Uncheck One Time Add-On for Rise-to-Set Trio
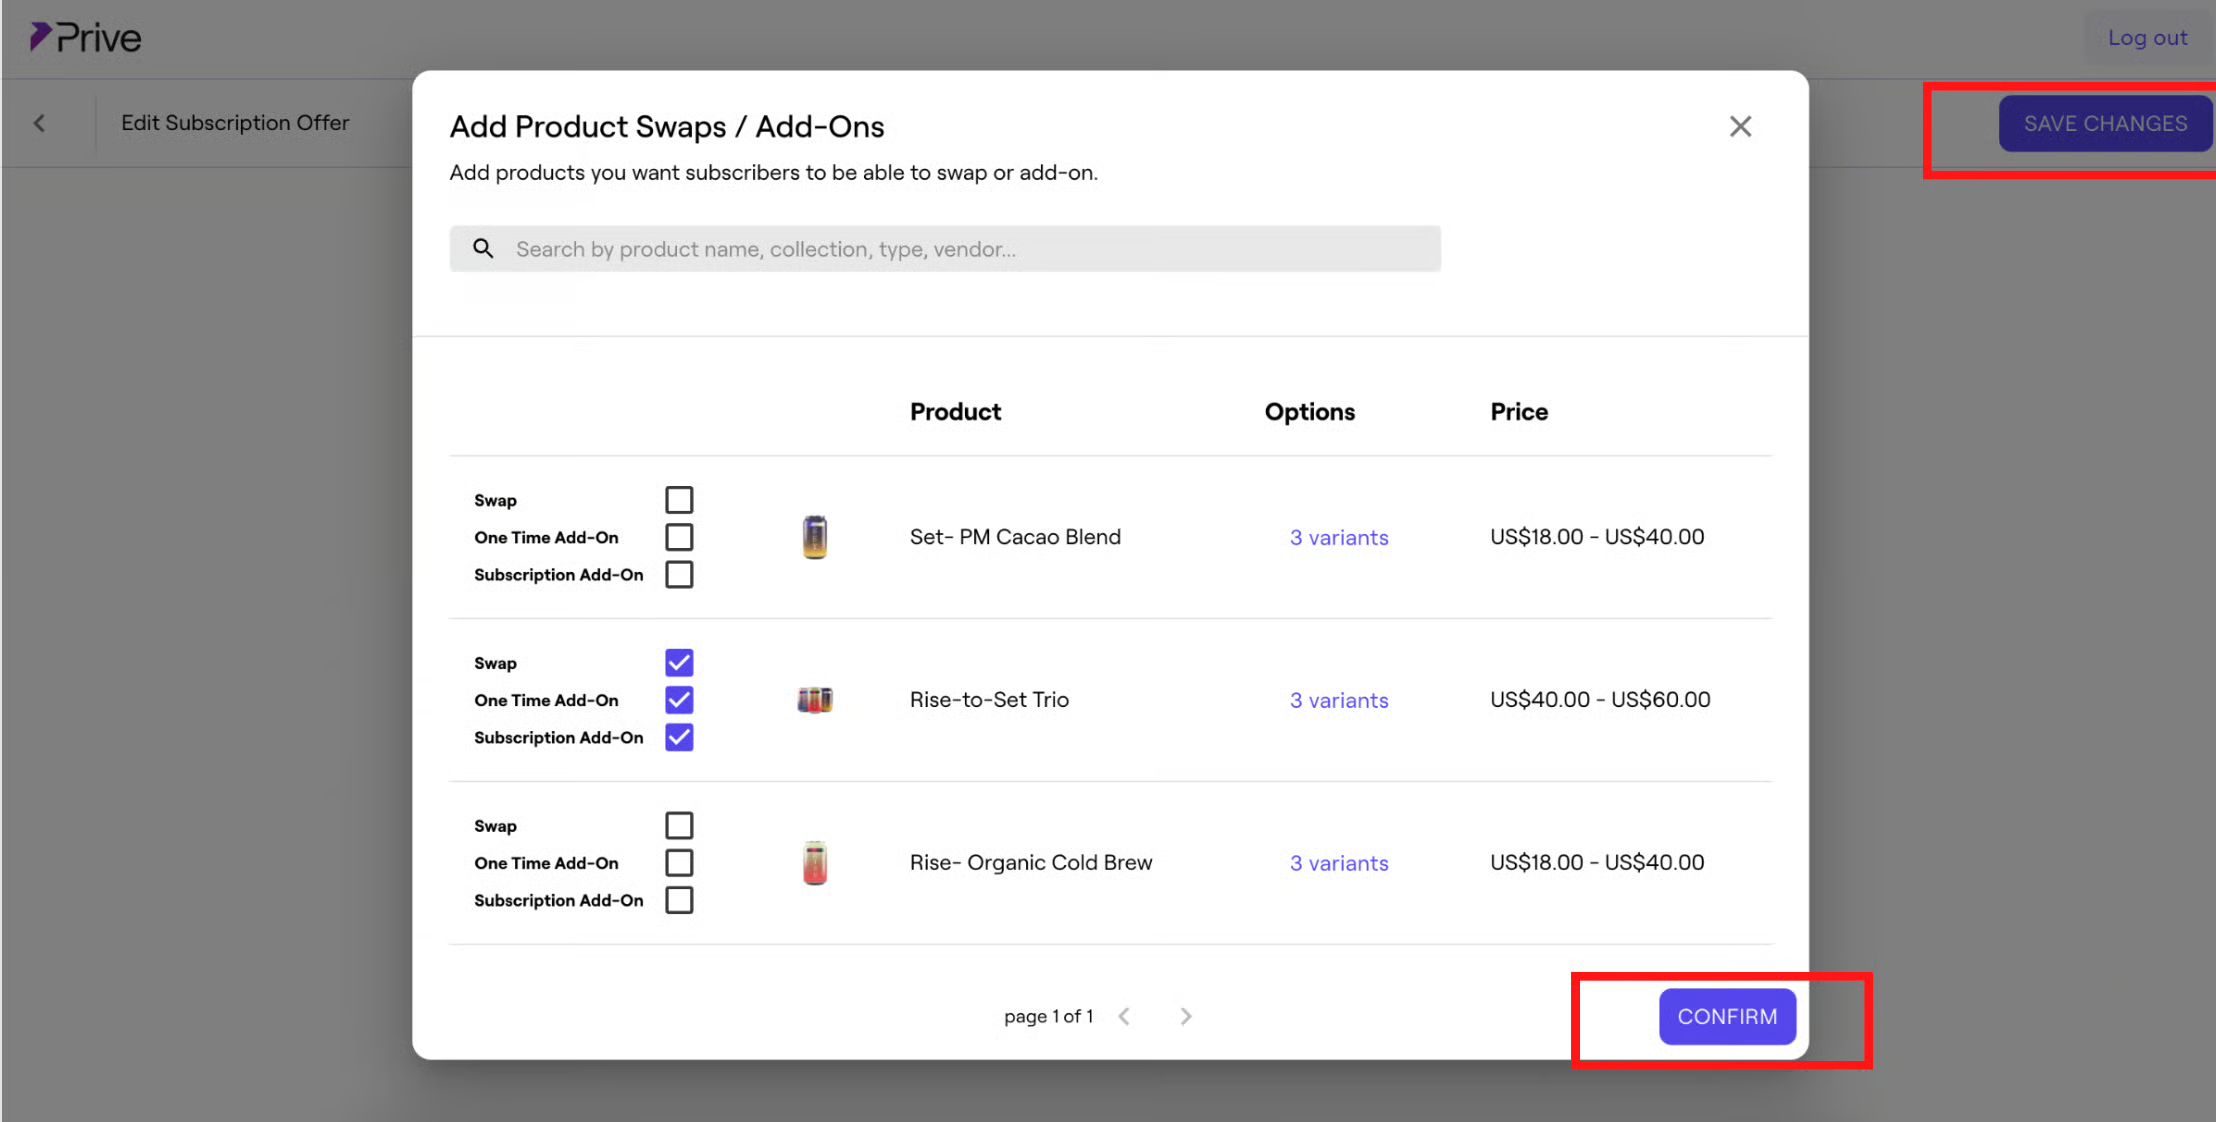This screenshot has height=1122, width=2216. pos(679,700)
